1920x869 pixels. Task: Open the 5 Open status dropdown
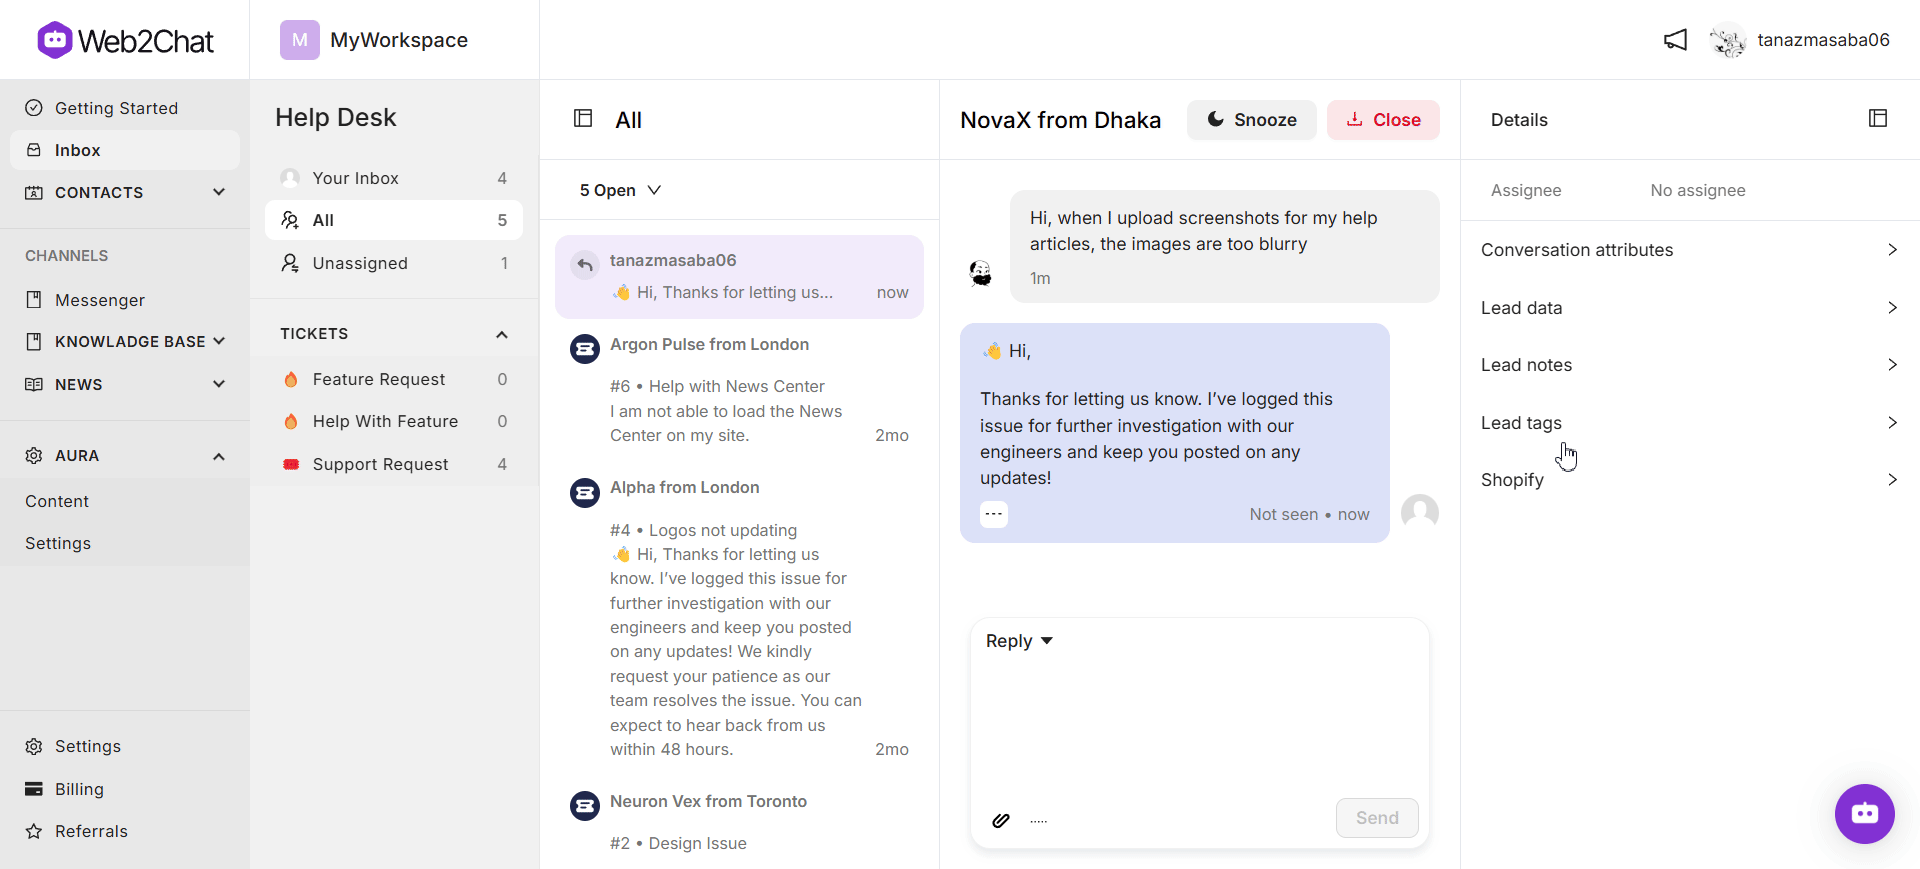tap(620, 190)
